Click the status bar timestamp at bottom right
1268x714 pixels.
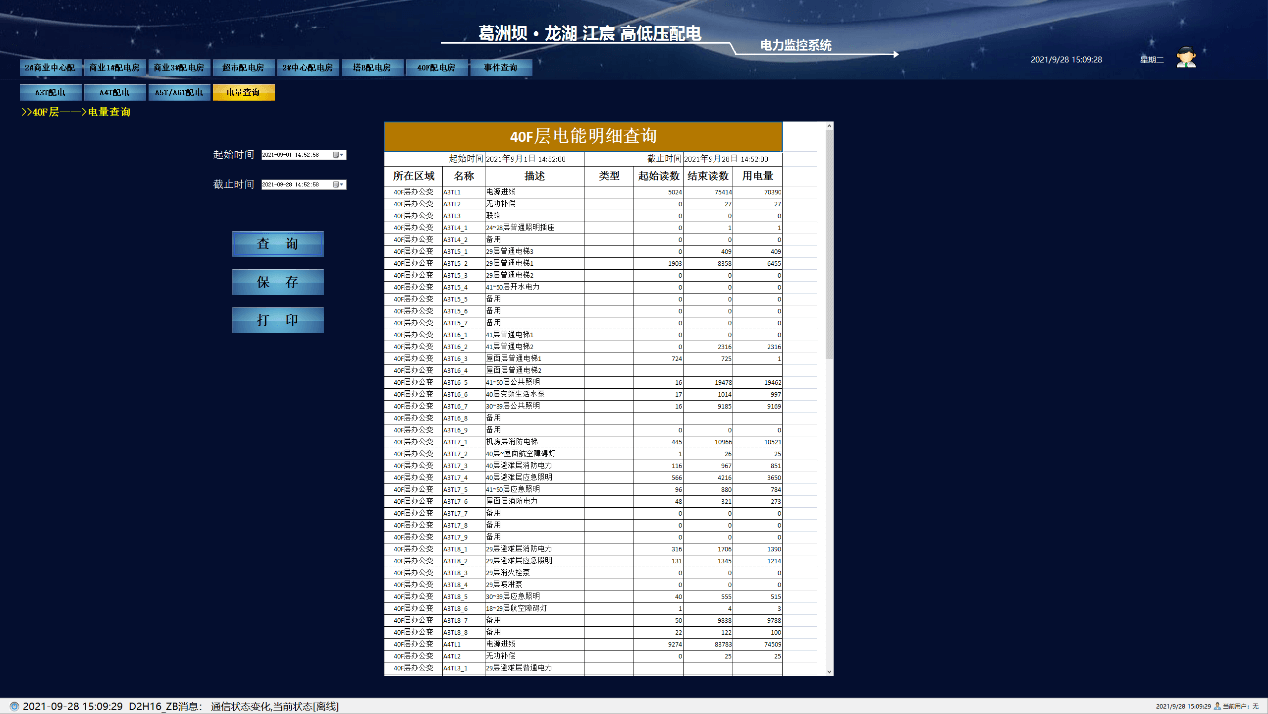tap(1182, 706)
